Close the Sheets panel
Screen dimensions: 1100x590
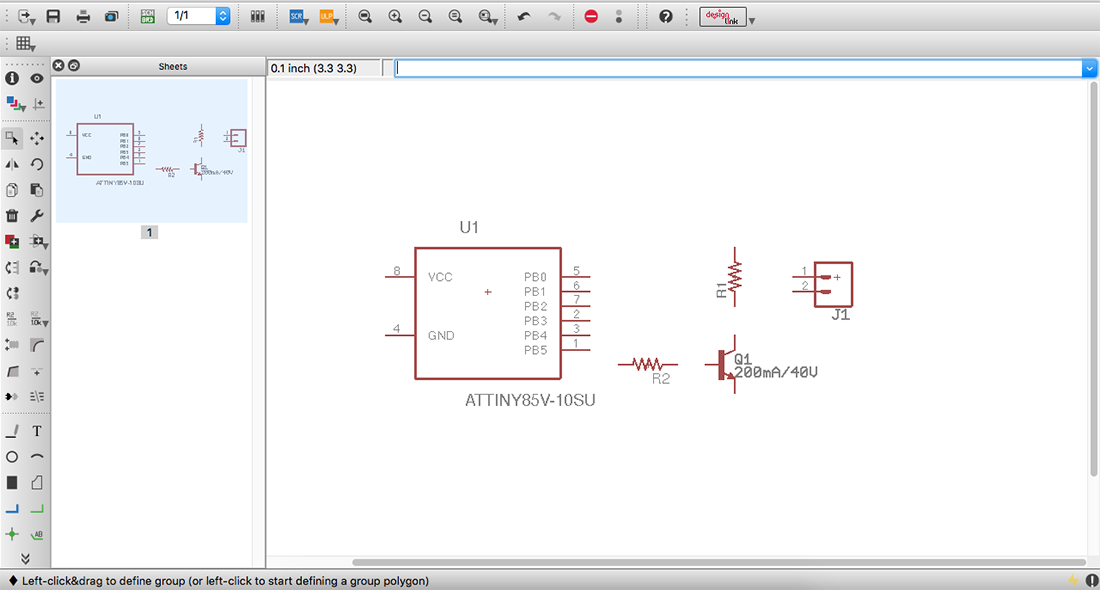point(59,65)
